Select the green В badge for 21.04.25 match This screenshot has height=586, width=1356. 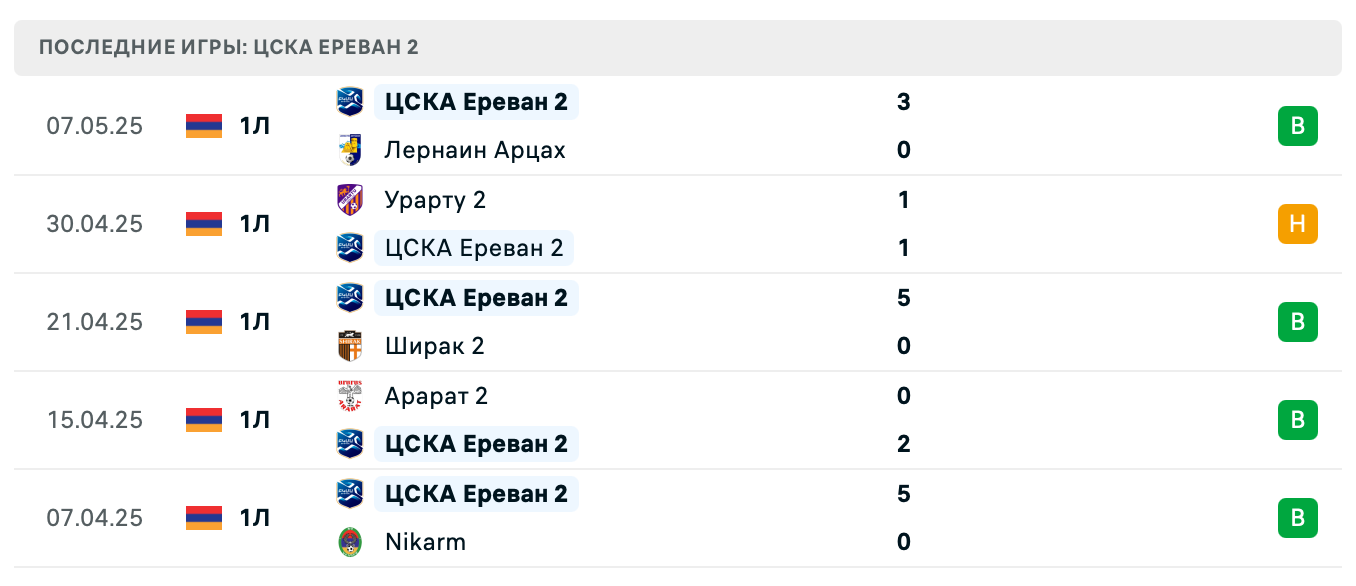1297,321
